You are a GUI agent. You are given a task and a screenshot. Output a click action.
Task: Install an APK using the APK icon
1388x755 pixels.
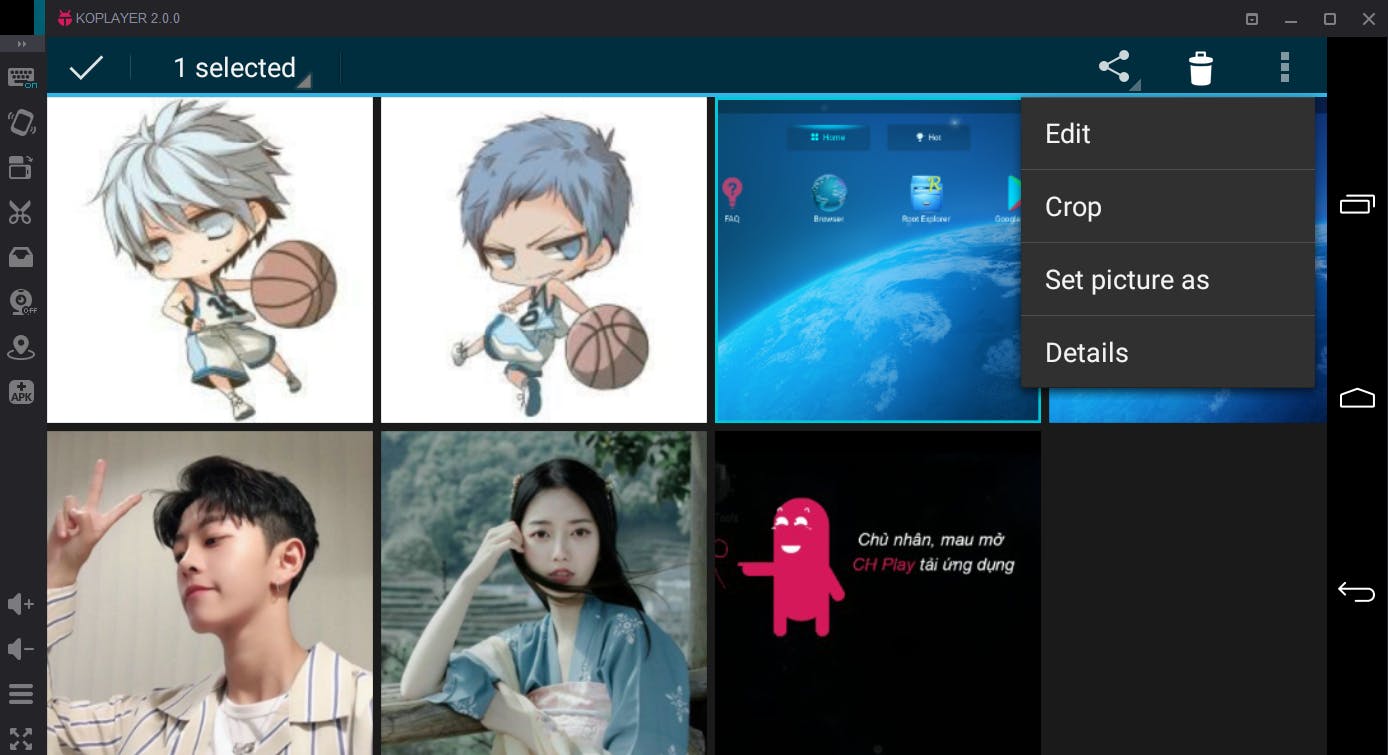21,392
